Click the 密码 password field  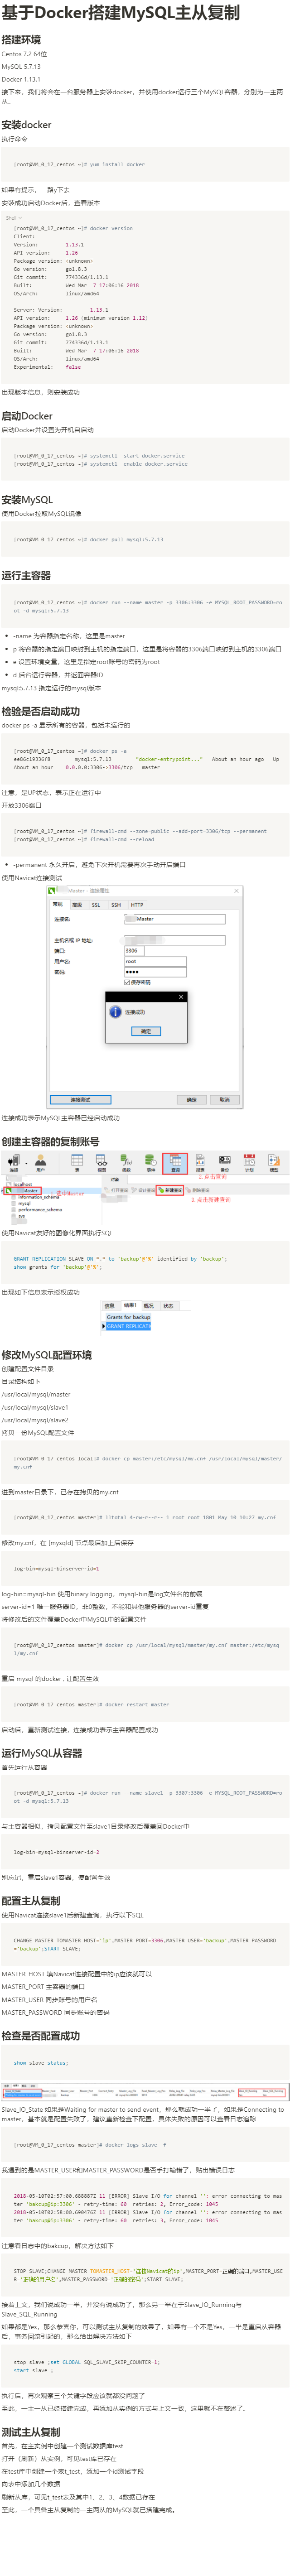point(155,972)
